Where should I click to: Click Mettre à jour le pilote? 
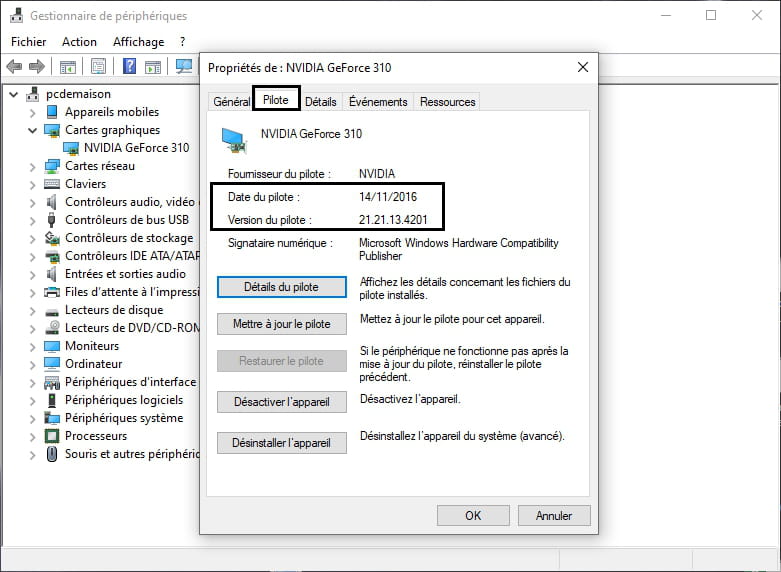pyautogui.click(x=282, y=324)
